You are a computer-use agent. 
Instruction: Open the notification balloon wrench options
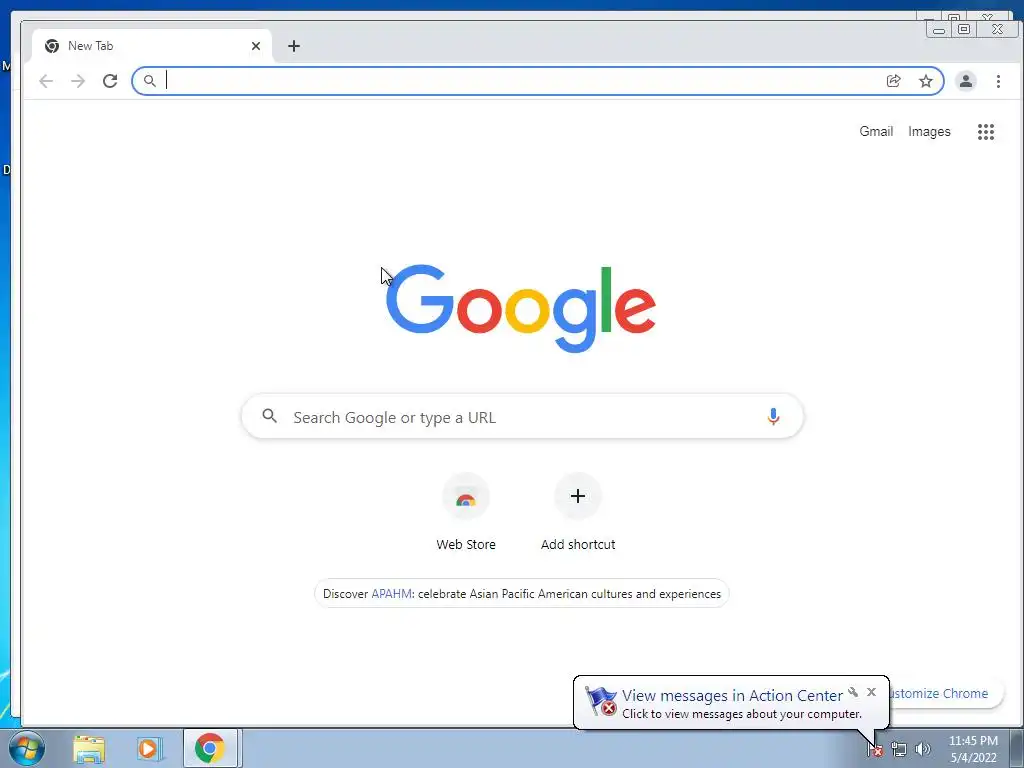pyautogui.click(x=853, y=692)
